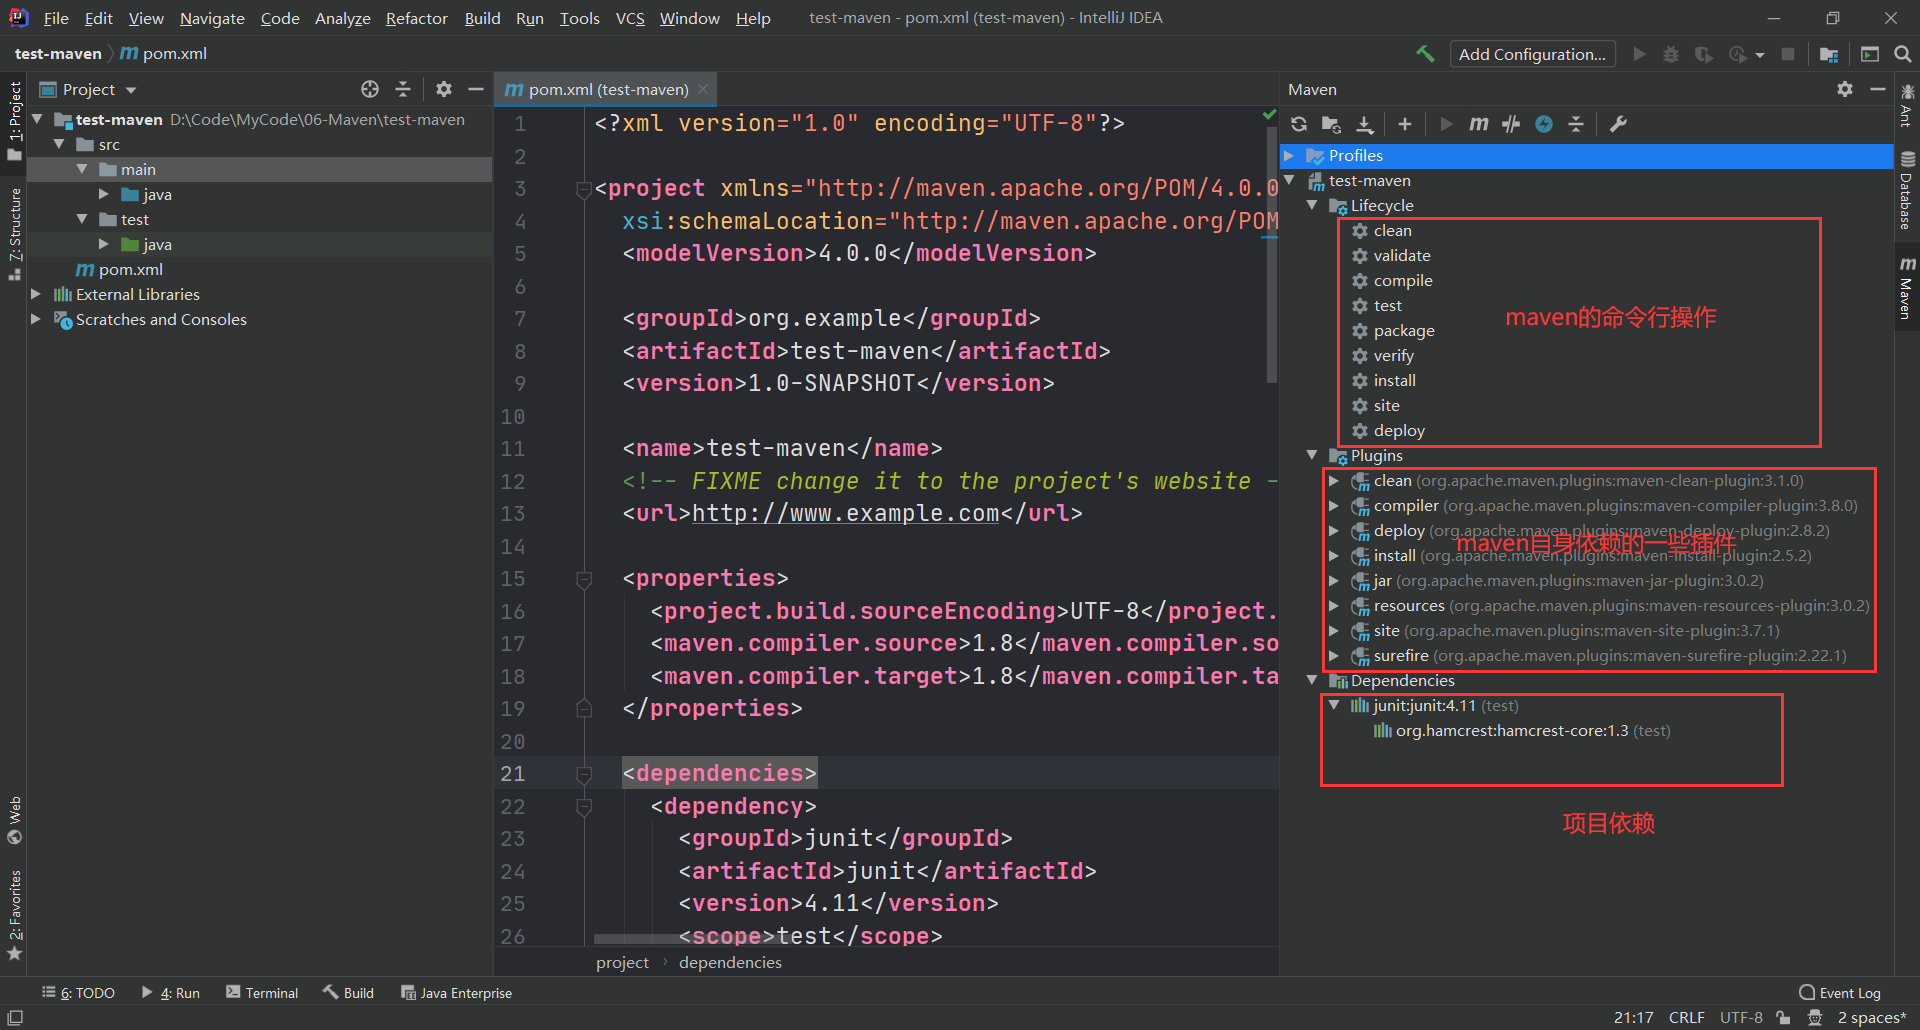
Task: Collapse all nodes in Maven panel
Action: [1576, 124]
